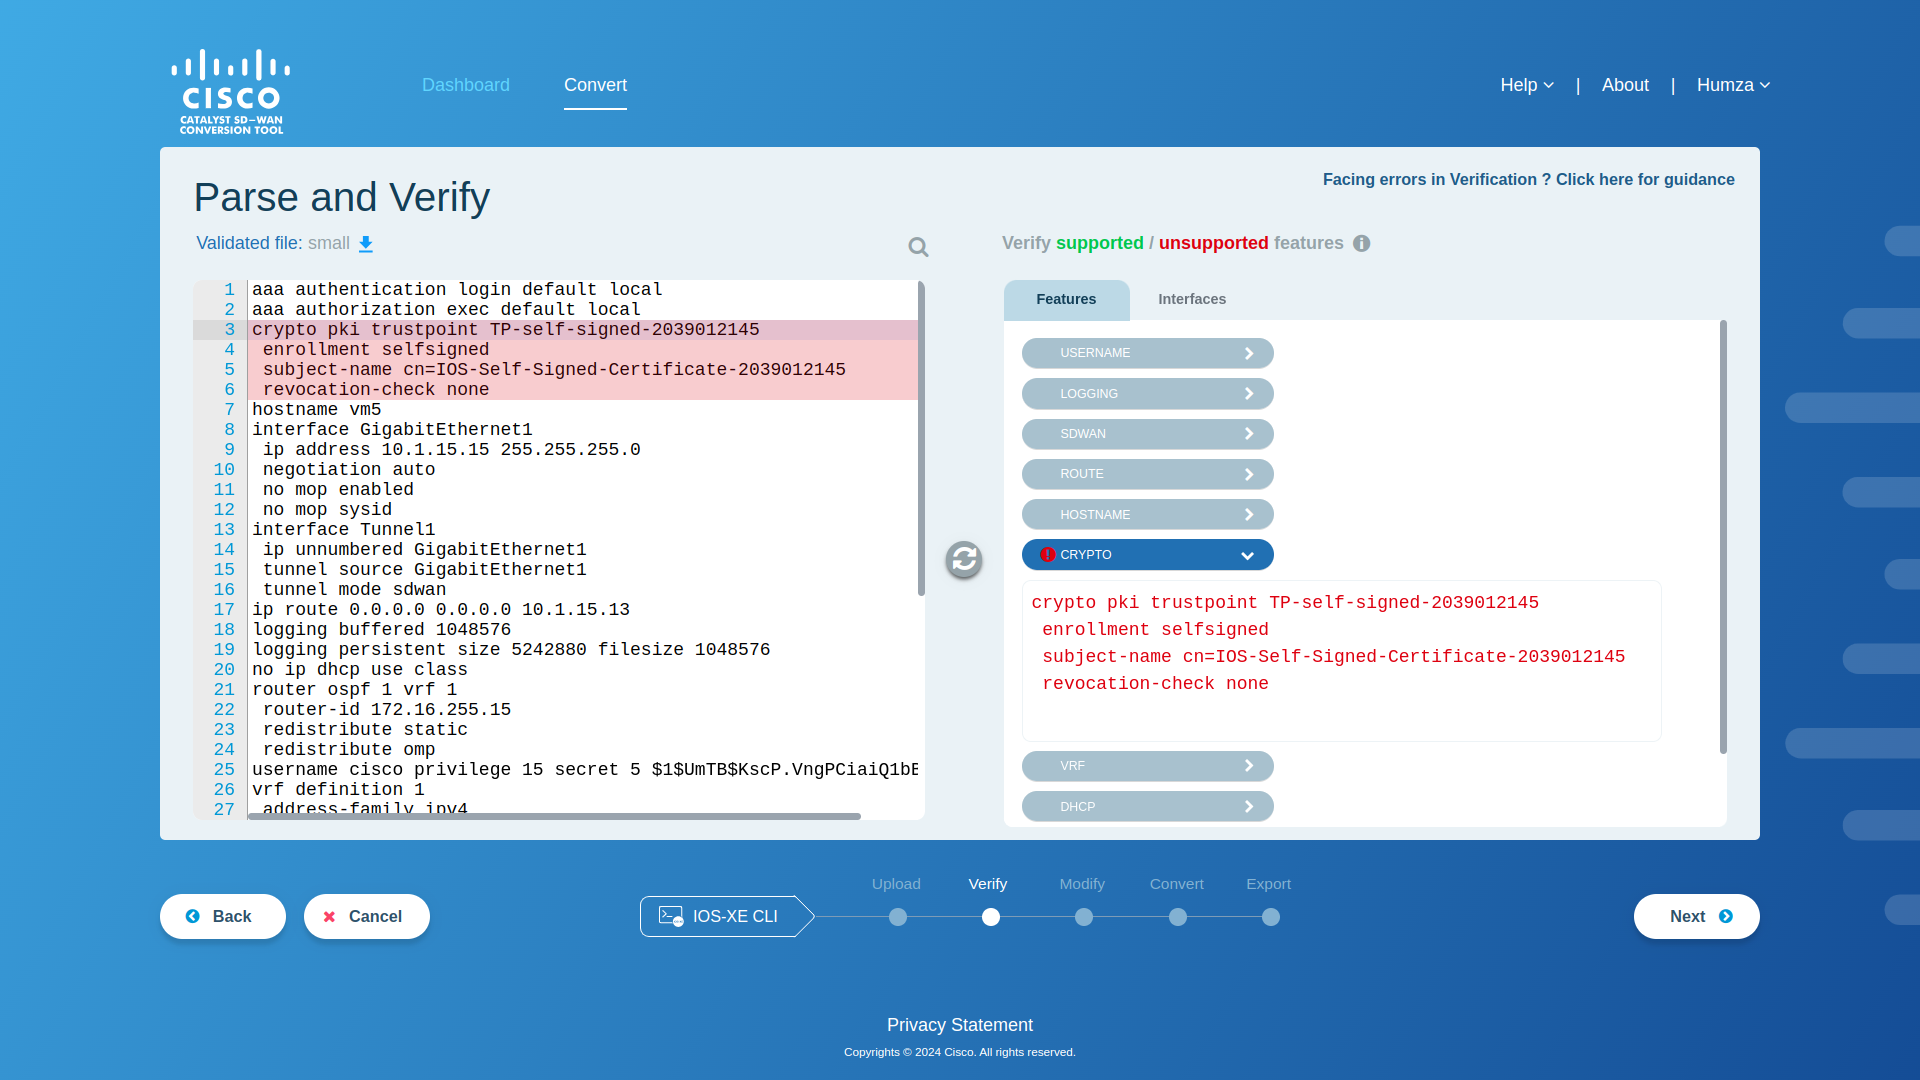Expand the VRF feature
This screenshot has width=1920, height=1080.
pyautogui.click(x=1147, y=766)
